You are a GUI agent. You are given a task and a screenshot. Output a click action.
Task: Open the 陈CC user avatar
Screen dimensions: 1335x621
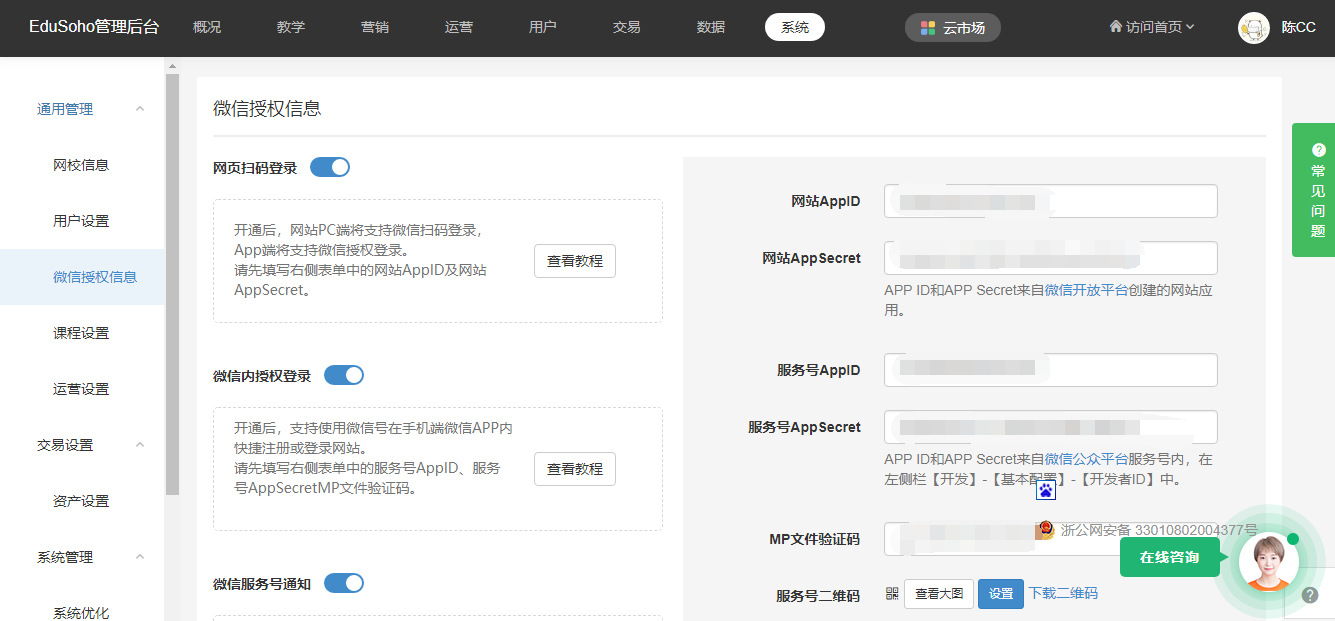(x=1254, y=28)
